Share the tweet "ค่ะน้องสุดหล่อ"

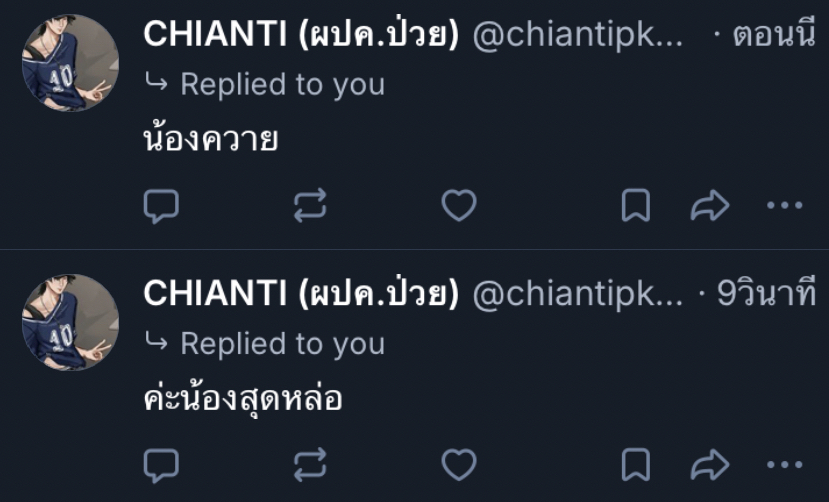click(709, 464)
